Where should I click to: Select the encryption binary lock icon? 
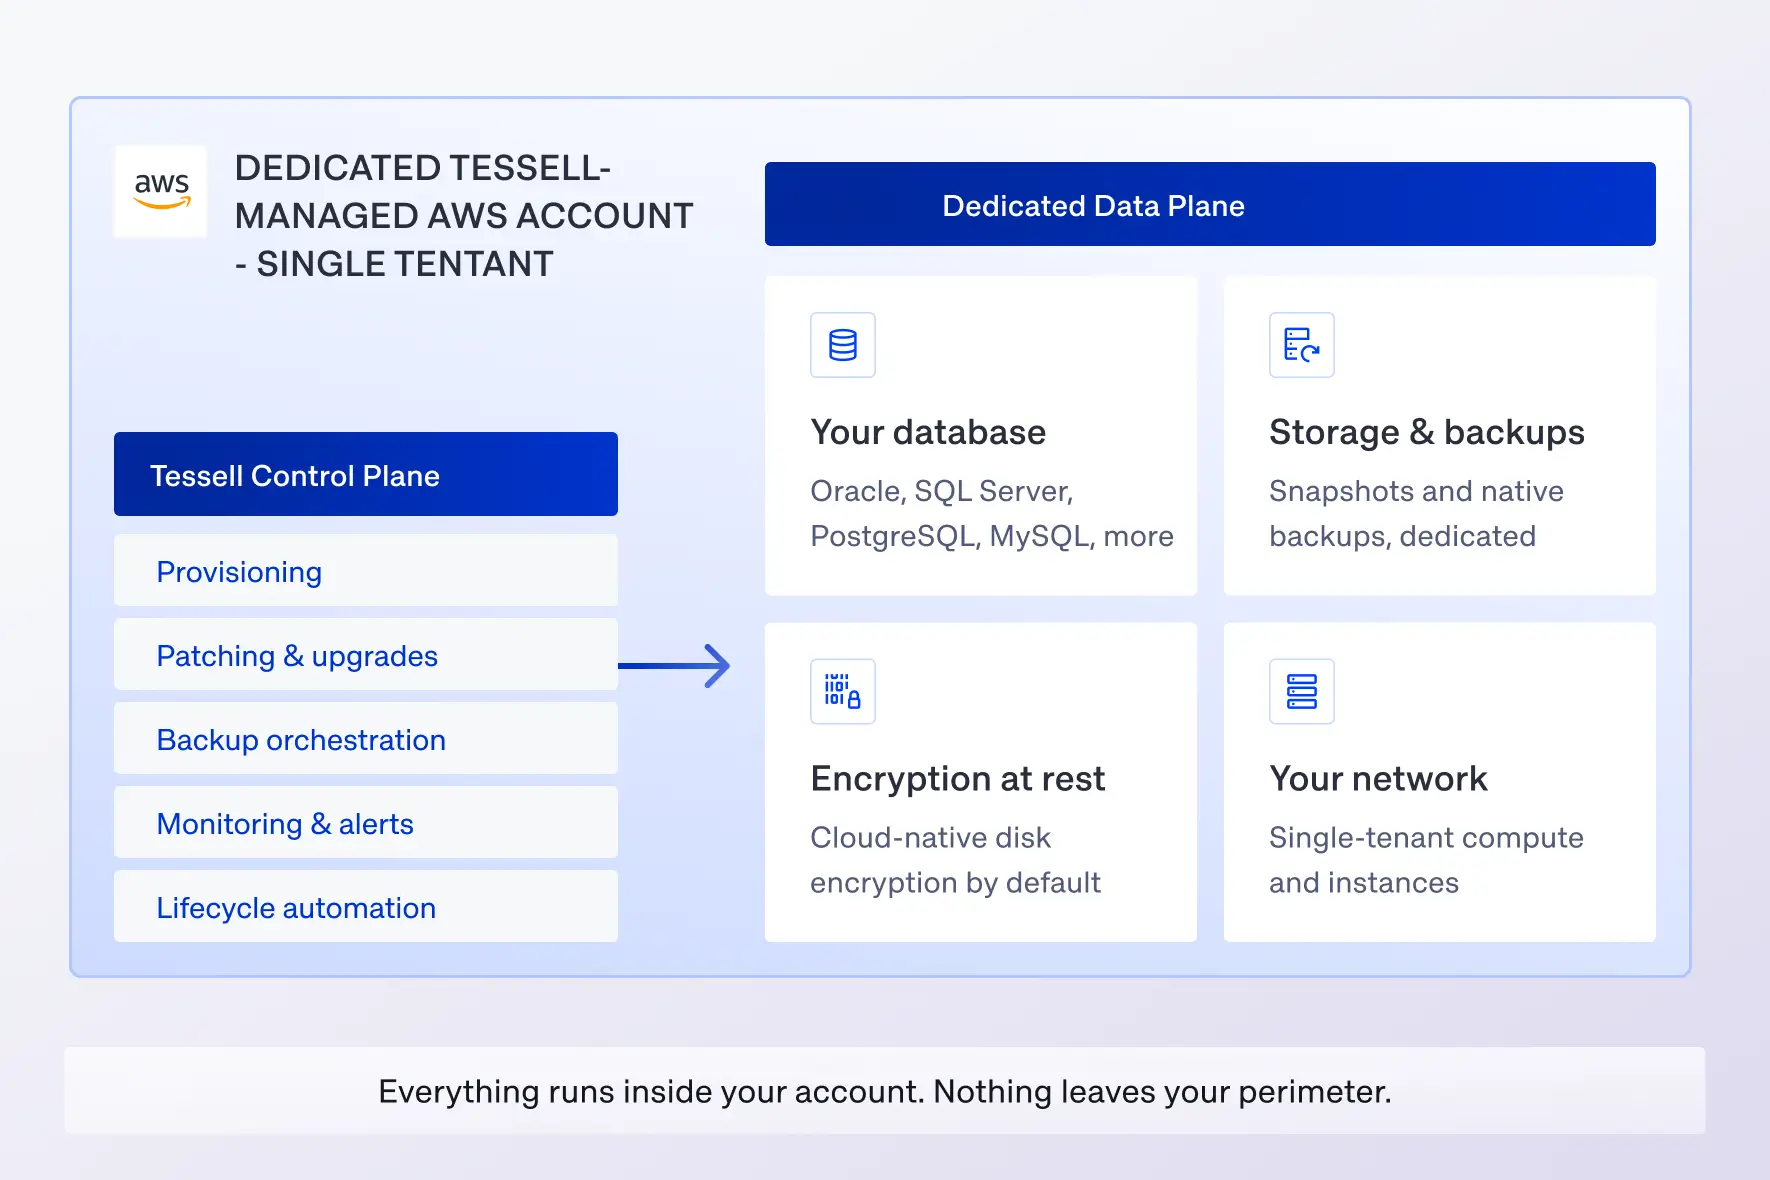pyautogui.click(x=843, y=691)
